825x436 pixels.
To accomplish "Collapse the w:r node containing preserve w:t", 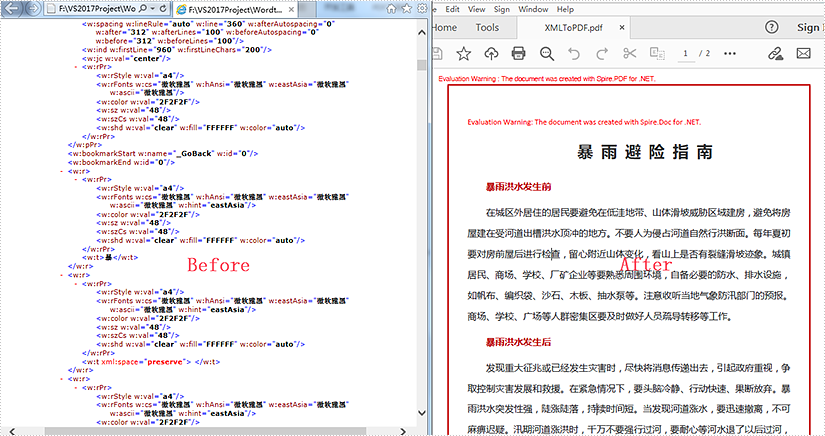I will point(62,275).
